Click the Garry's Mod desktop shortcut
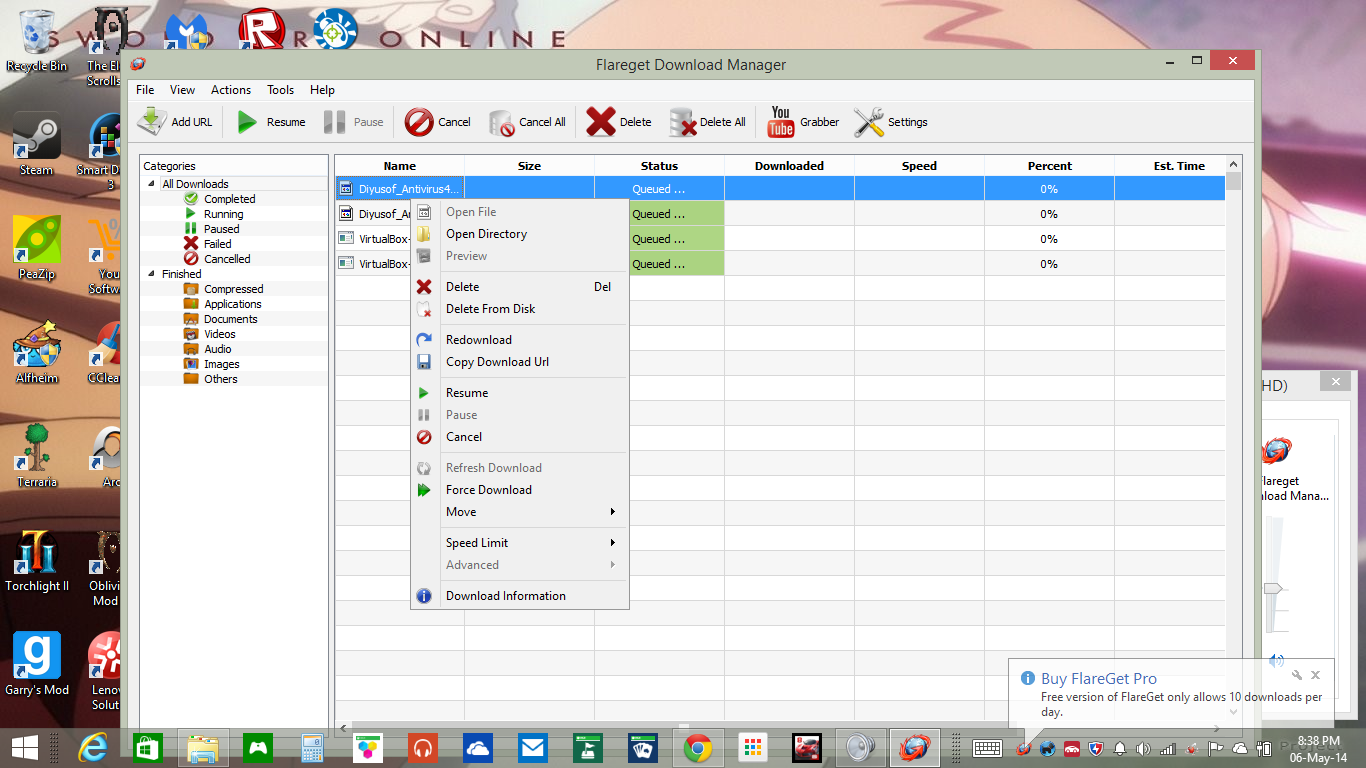1366x768 pixels. tap(37, 664)
